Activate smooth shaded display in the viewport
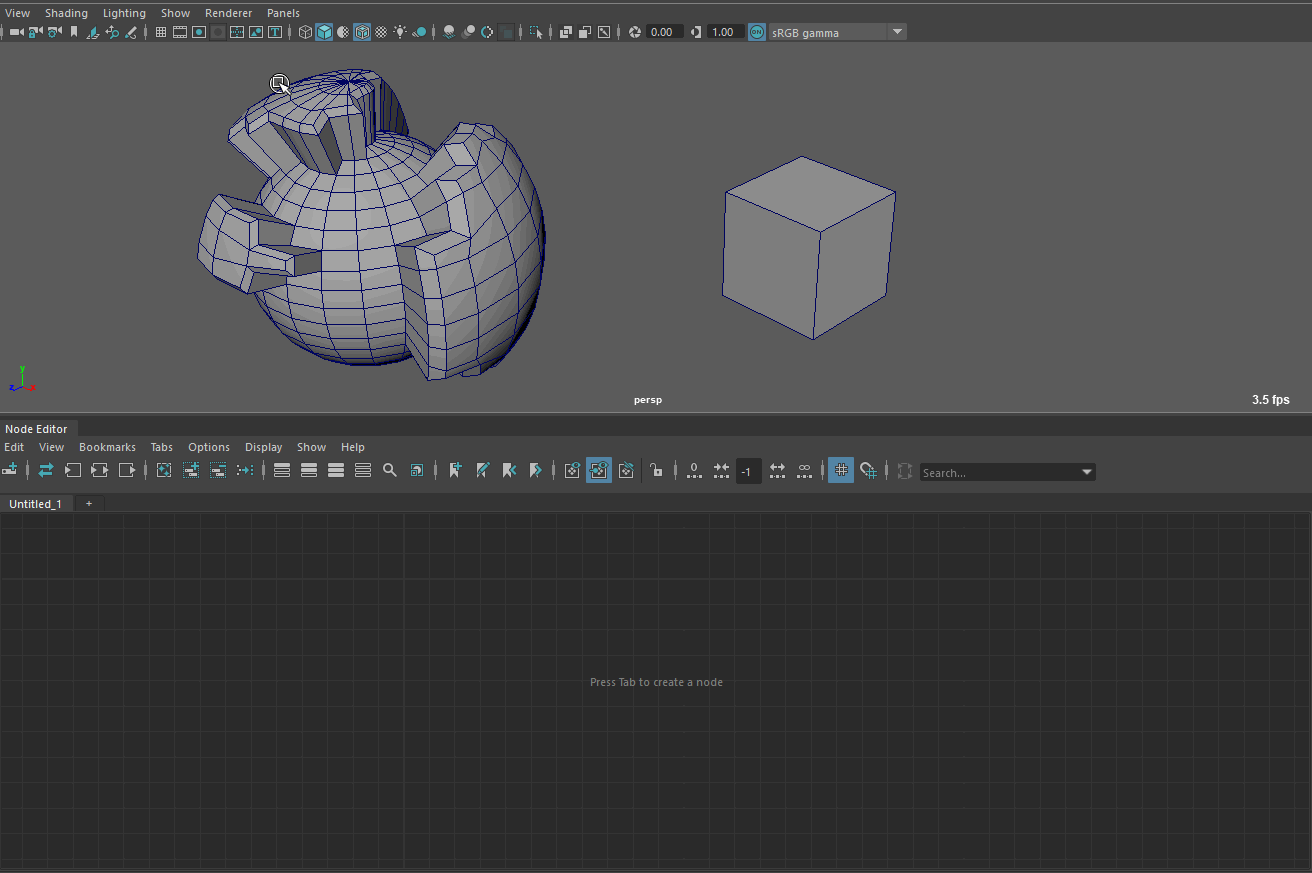1312x873 pixels. (324, 31)
